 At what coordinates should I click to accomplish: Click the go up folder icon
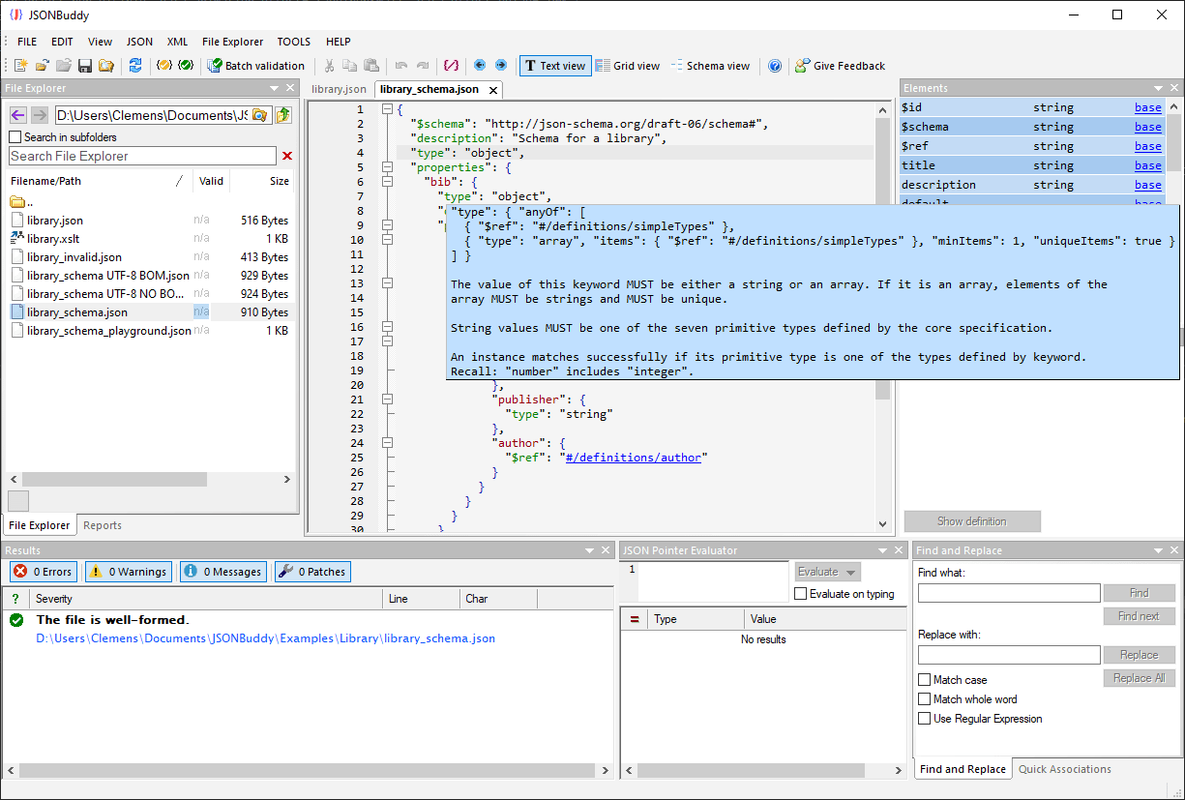[284, 116]
